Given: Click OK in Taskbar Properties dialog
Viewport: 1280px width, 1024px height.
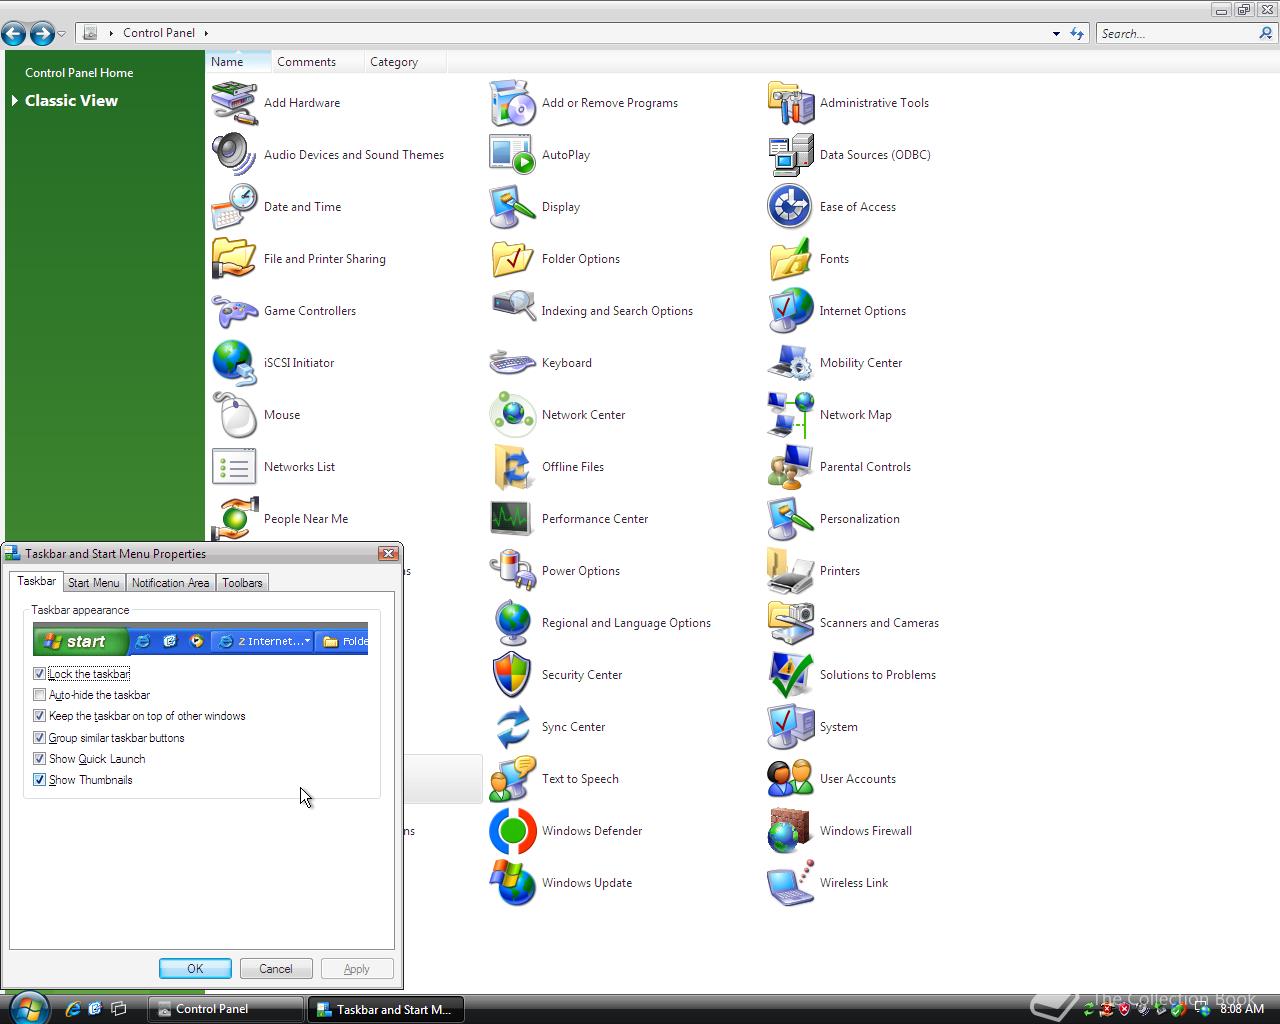Looking at the screenshot, I should (x=195, y=969).
